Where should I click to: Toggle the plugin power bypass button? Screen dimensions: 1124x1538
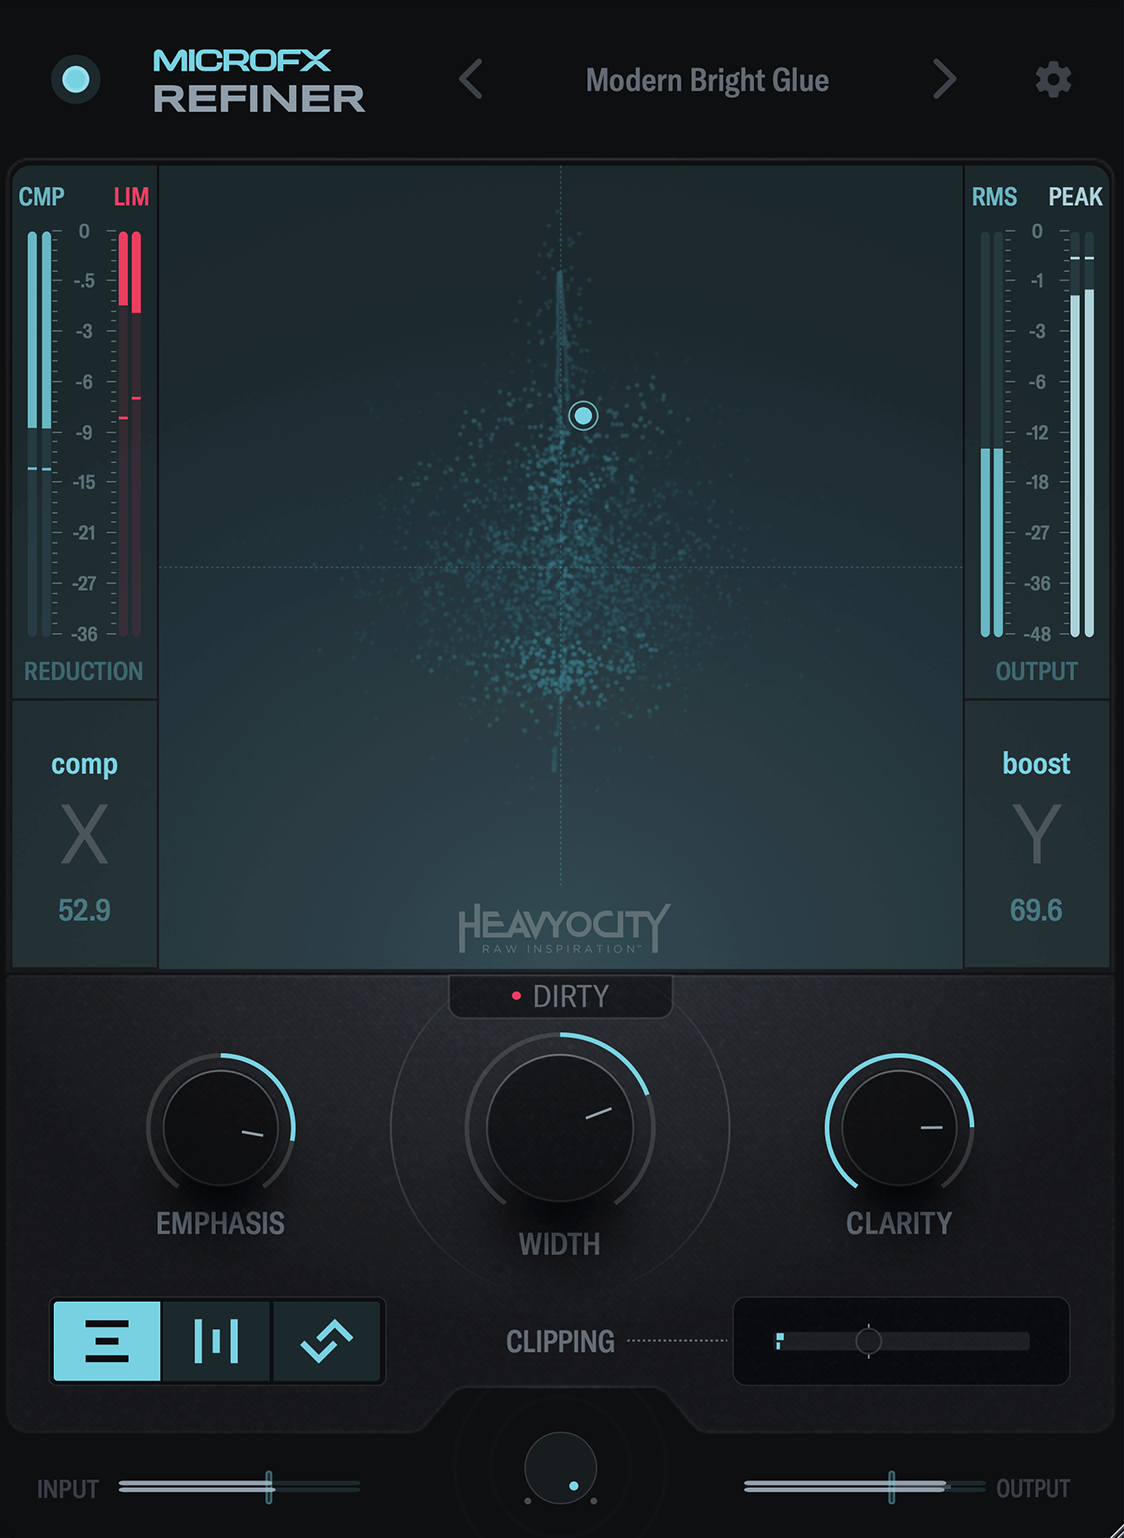76,80
